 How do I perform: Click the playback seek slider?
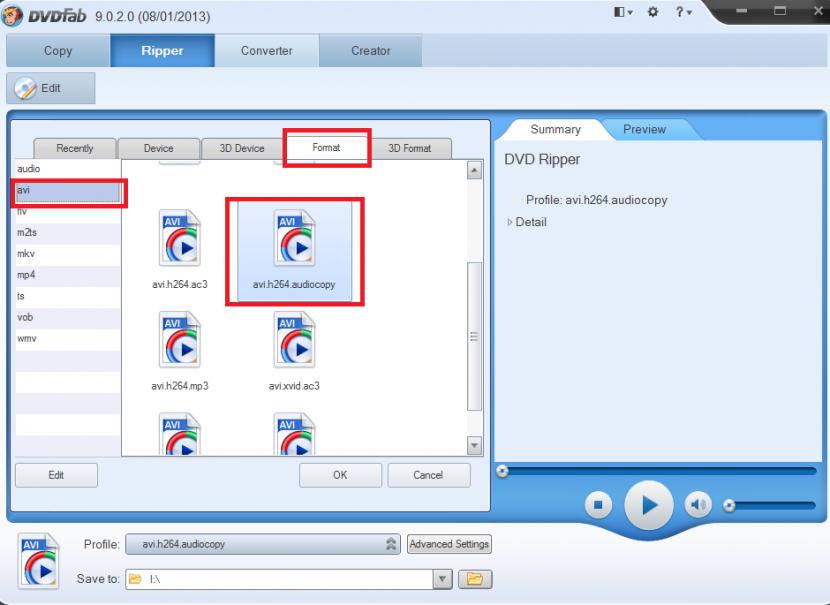pyautogui.click(x=657, y=471)
